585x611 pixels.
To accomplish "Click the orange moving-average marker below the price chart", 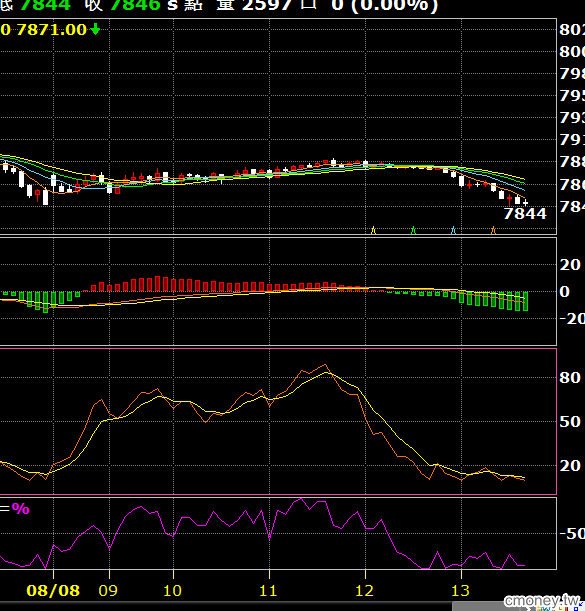I will [493, 230].
